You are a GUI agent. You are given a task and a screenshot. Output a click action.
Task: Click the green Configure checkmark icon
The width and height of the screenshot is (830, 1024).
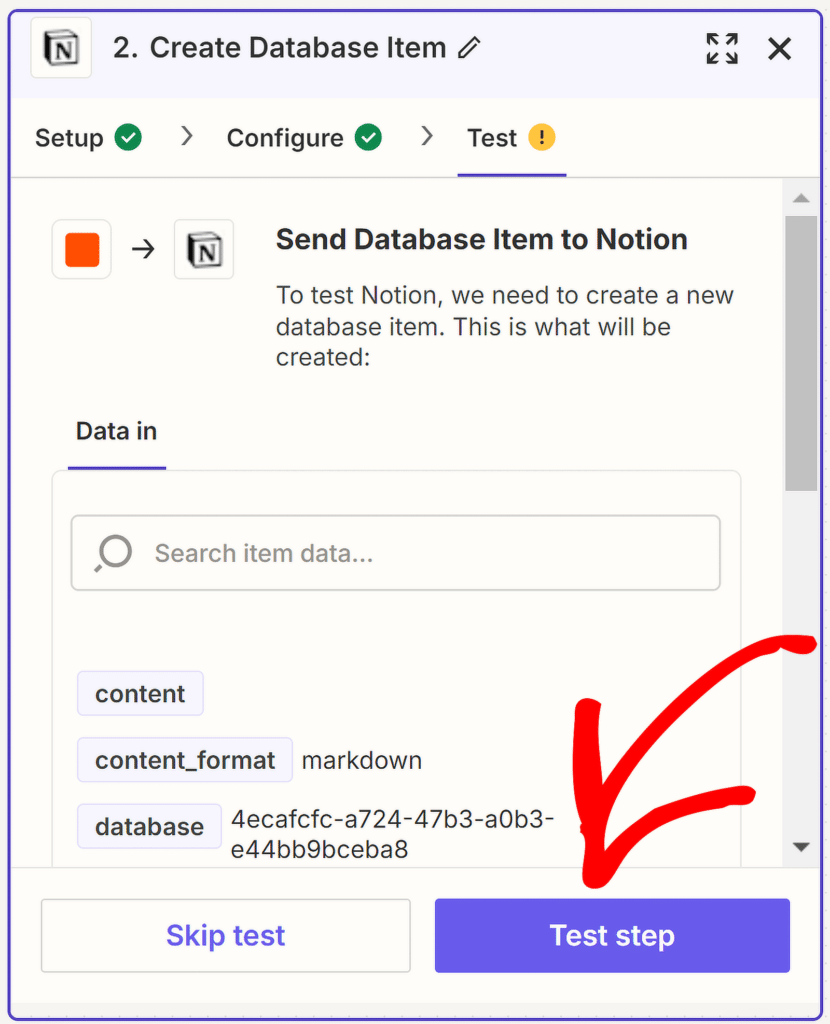tap(369, 138)
